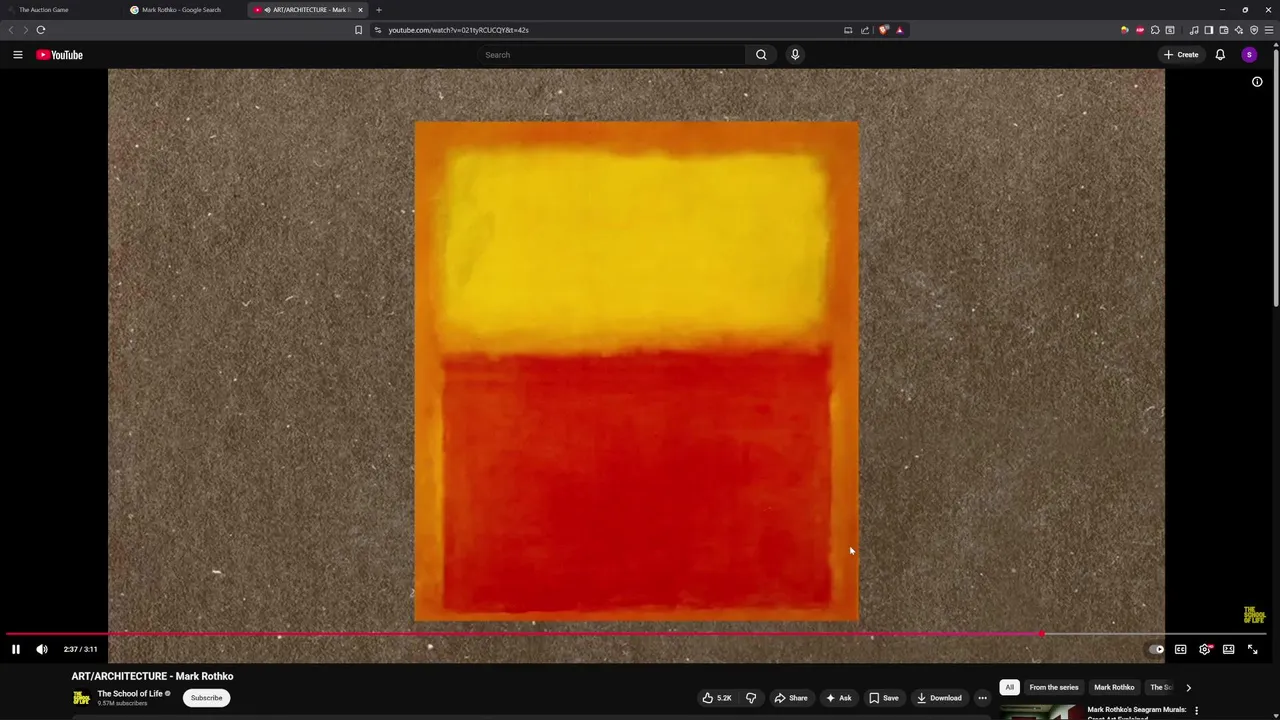Close the ART/ARCHITECTURE YouTube tab
The image size is (1280, 720).
[x=360, y=10]
